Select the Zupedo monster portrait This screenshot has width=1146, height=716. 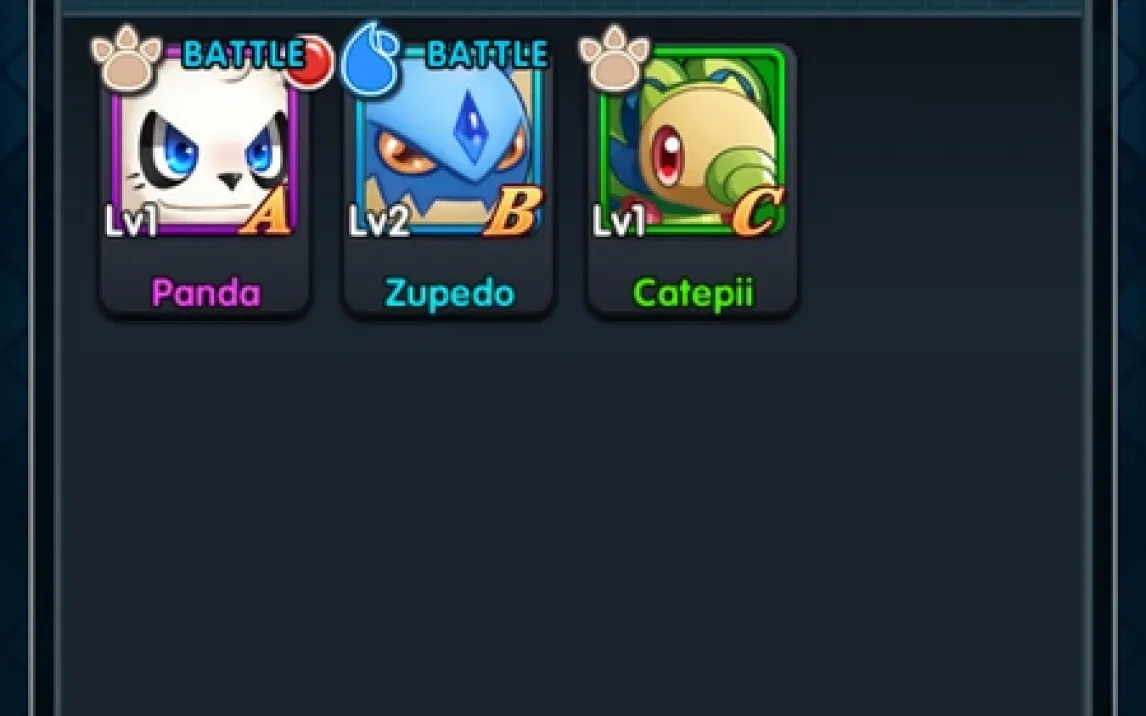click(x=449, y=140)
